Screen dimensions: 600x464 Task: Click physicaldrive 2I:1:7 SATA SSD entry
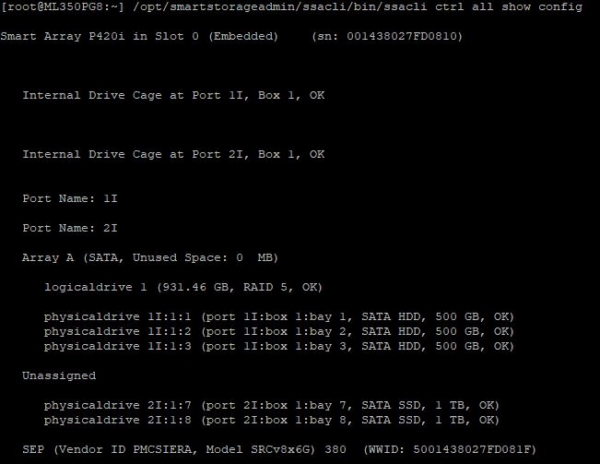[x=271, y=405]
